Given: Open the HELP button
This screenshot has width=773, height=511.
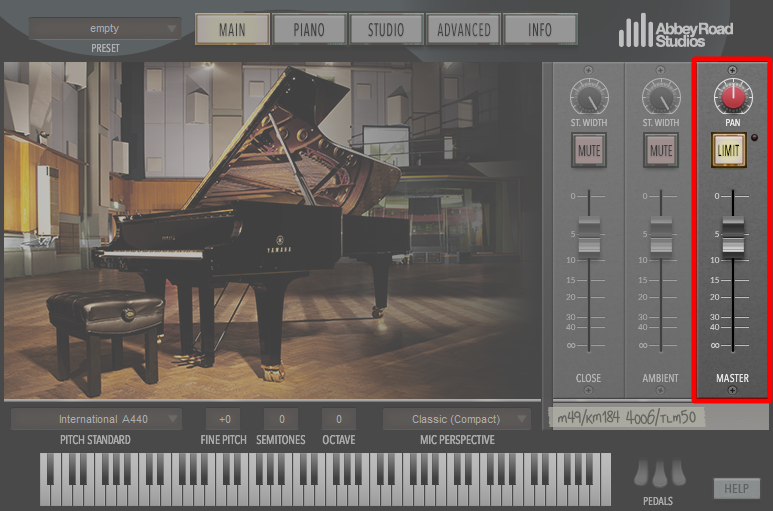Looking at the screenshot, I should [737, 488].
